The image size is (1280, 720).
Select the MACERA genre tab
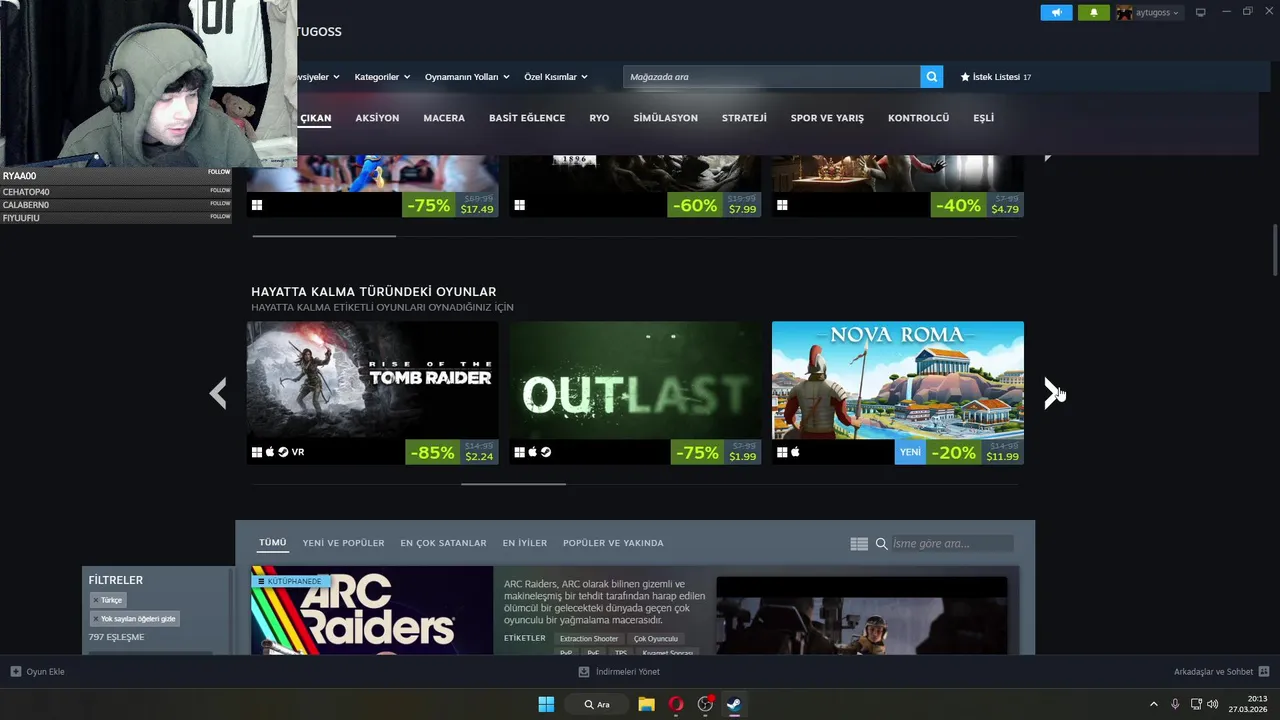tap(444, 118)
